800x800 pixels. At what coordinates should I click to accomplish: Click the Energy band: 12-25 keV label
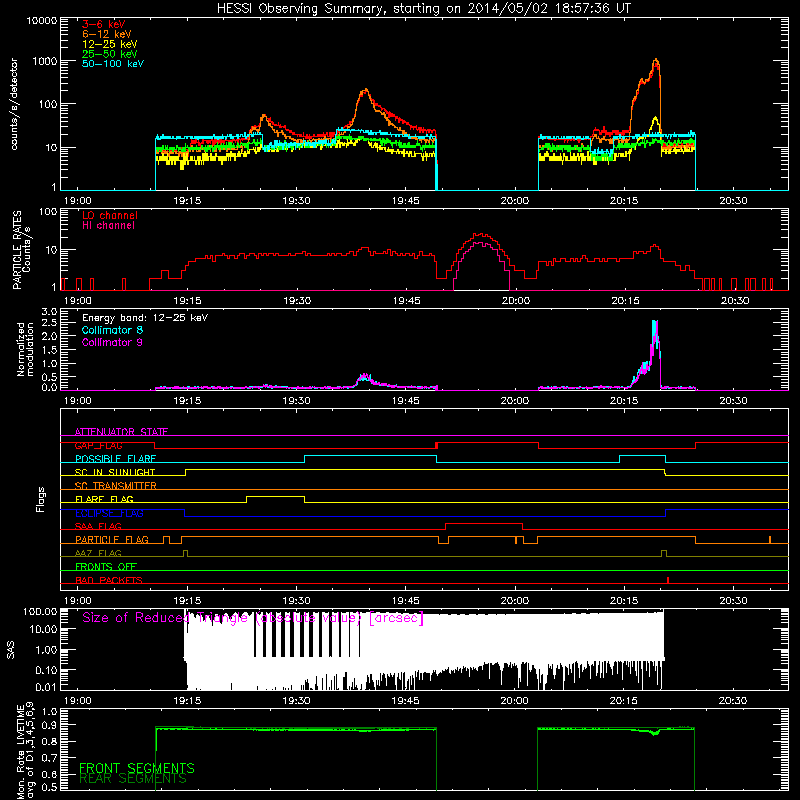(145, 318)
